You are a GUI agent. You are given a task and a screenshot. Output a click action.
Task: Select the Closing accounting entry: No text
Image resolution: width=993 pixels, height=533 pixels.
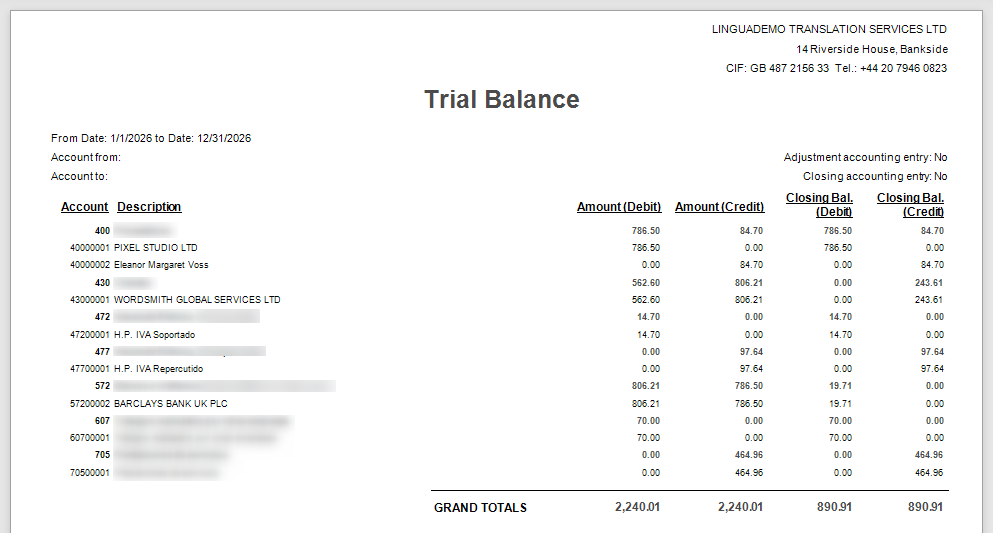(x=875, y=176)
